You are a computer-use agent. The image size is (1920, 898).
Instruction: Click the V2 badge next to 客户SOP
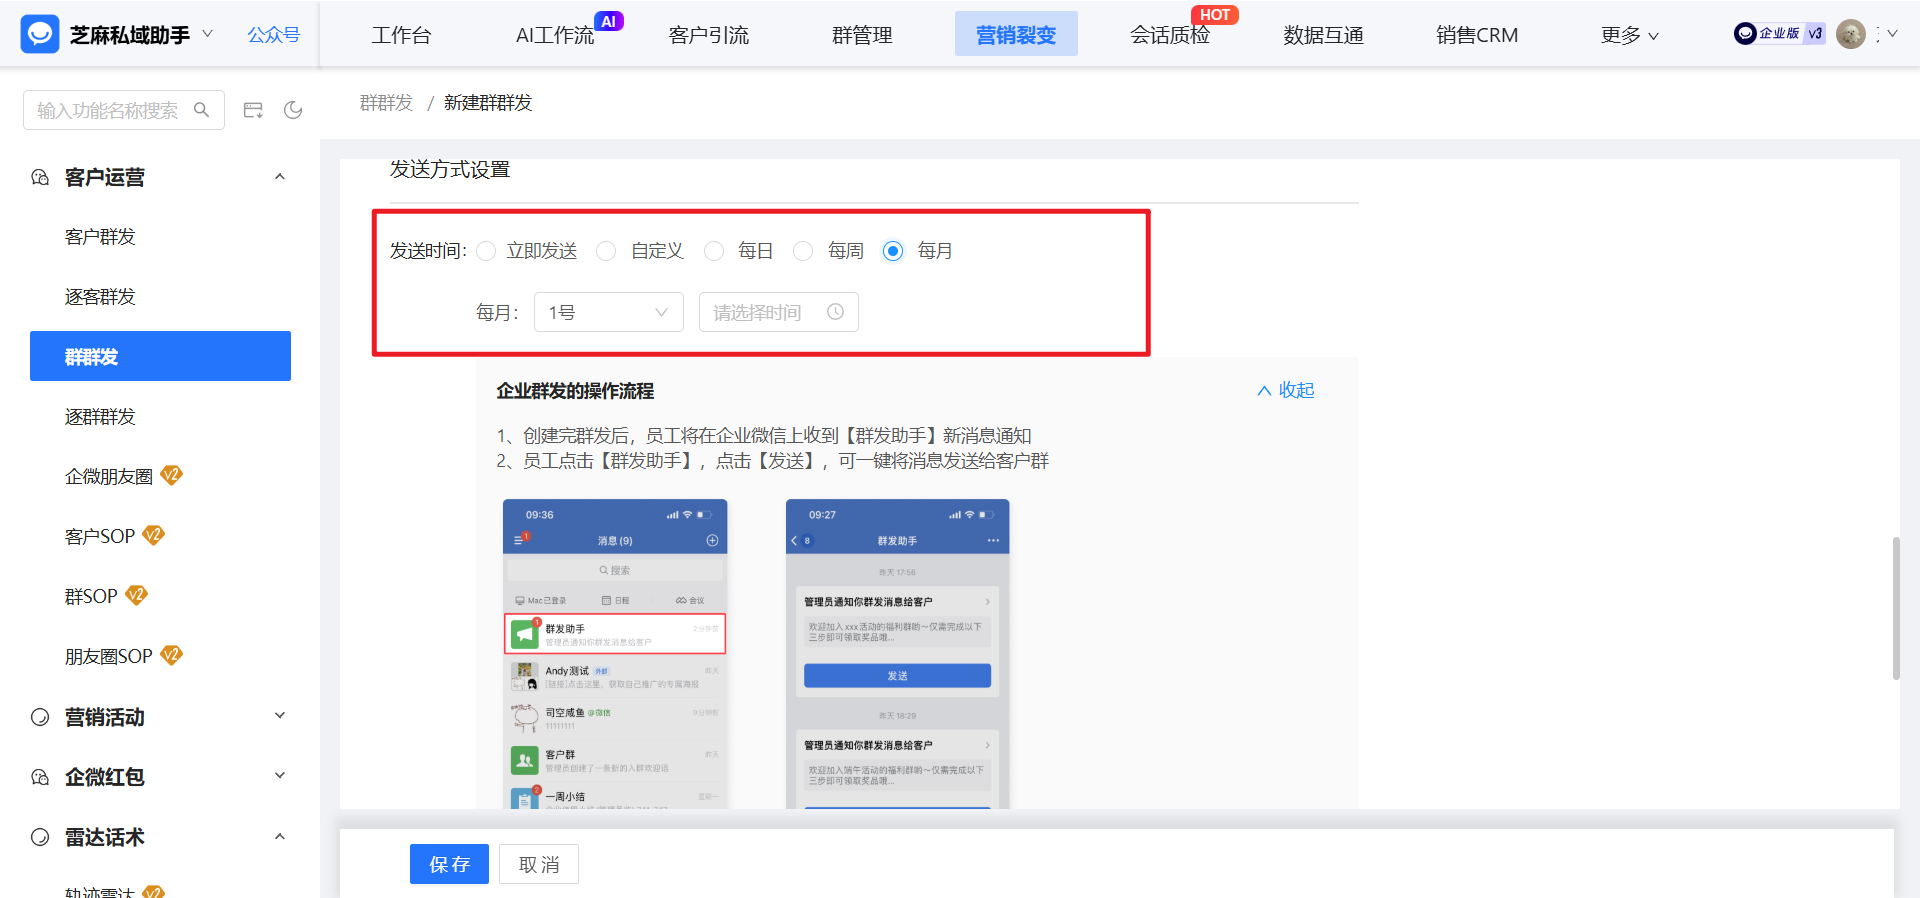tap(153, 535)
